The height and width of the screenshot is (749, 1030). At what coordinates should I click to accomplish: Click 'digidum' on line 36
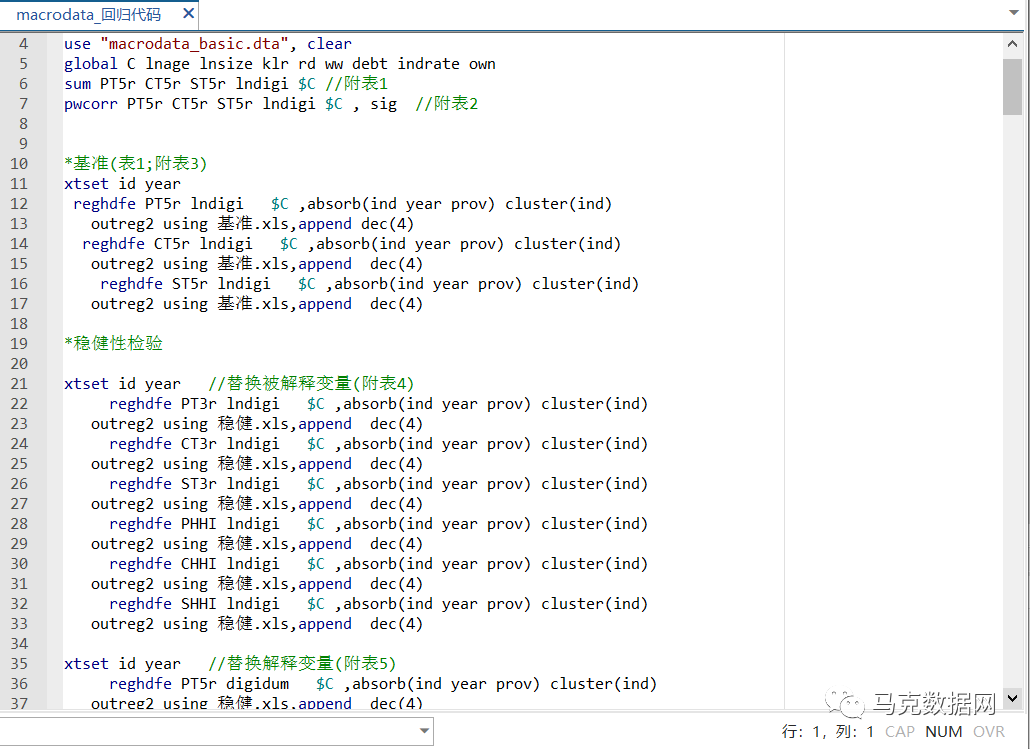pyautogui.click(x=258, y=684)
